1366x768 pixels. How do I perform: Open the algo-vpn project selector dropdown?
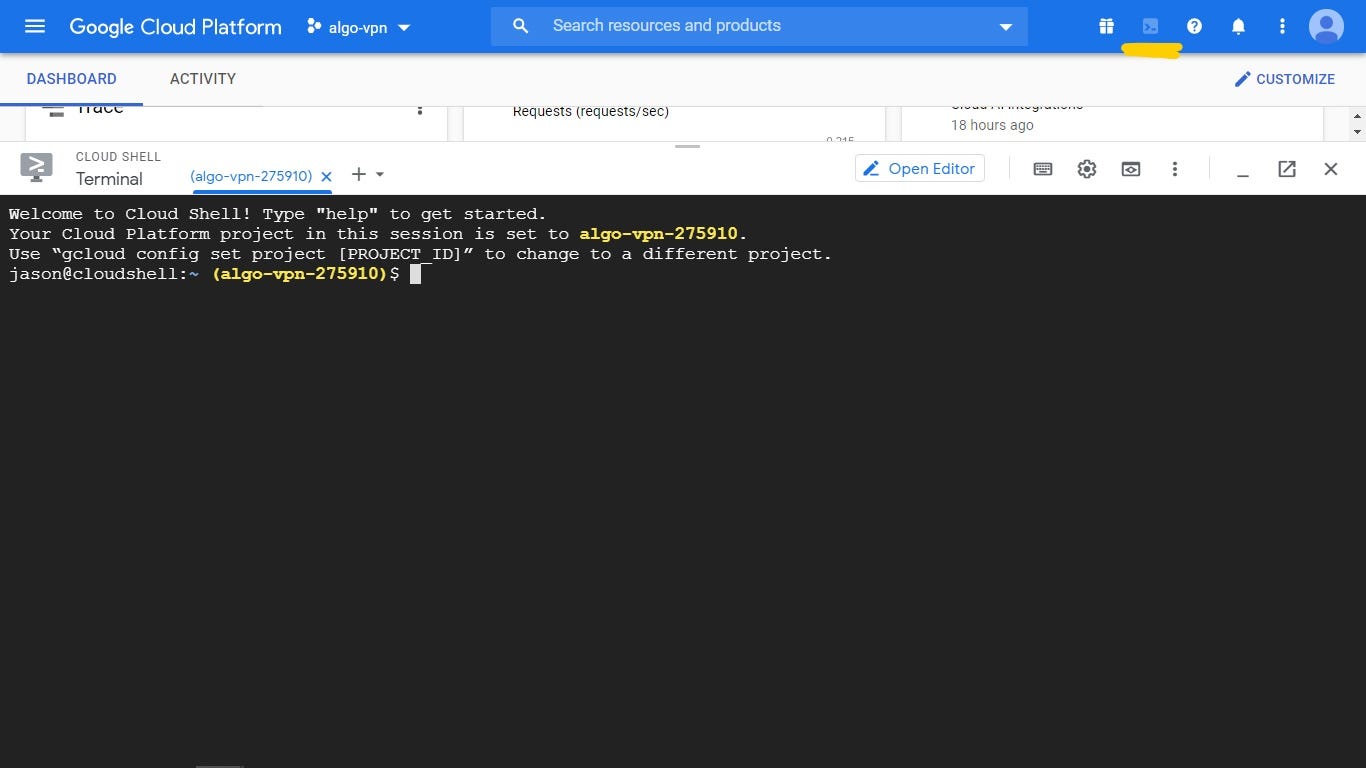(x=359, y=27)
